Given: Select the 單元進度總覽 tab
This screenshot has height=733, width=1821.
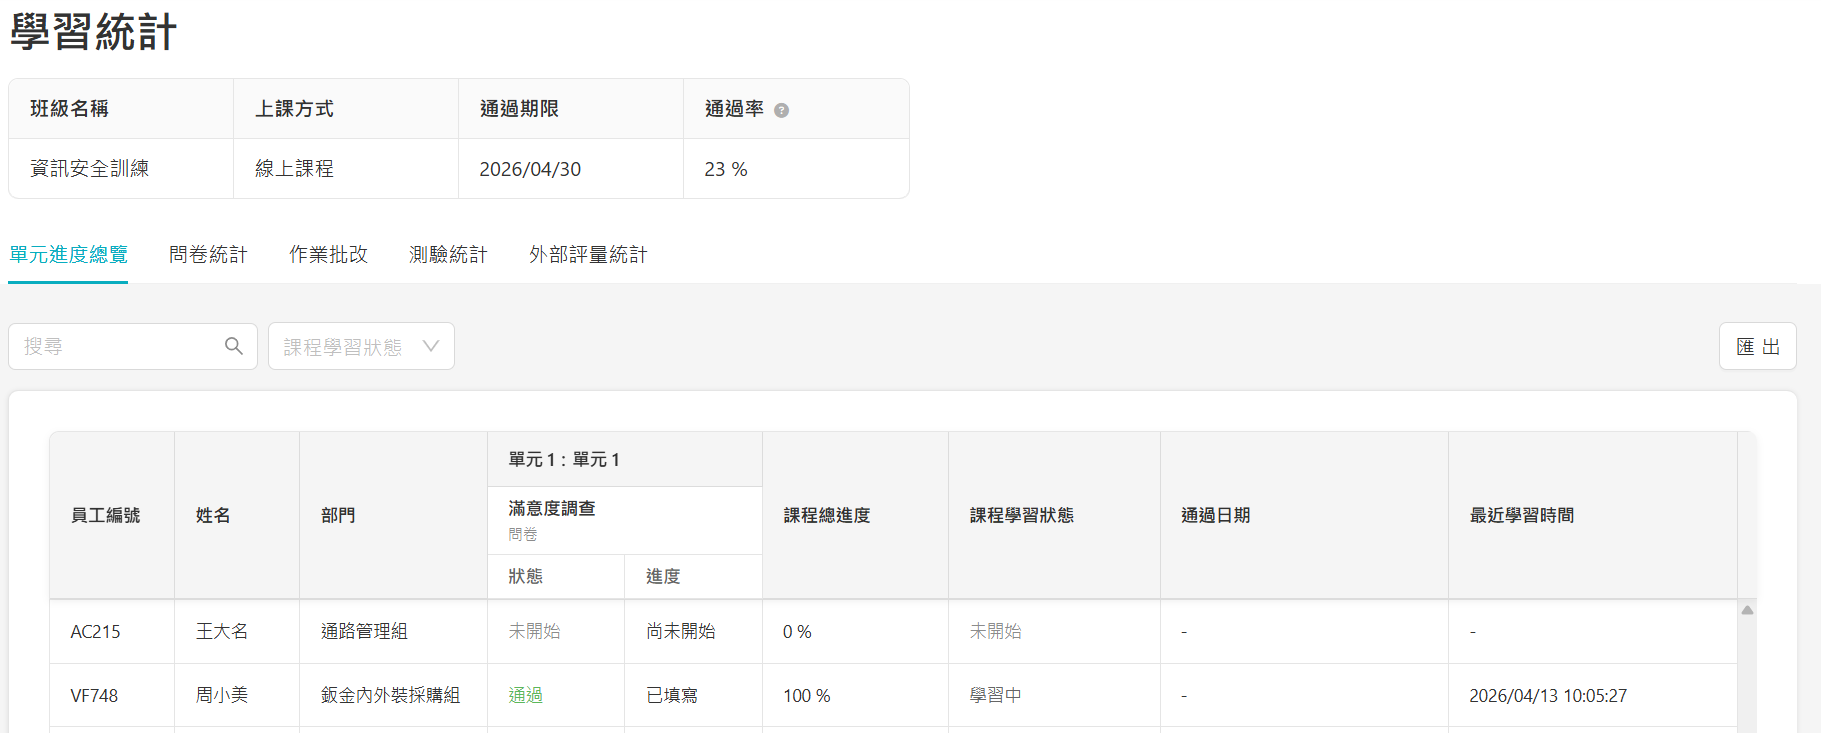Looking at the screenshot, I should (x=69, y=255).
